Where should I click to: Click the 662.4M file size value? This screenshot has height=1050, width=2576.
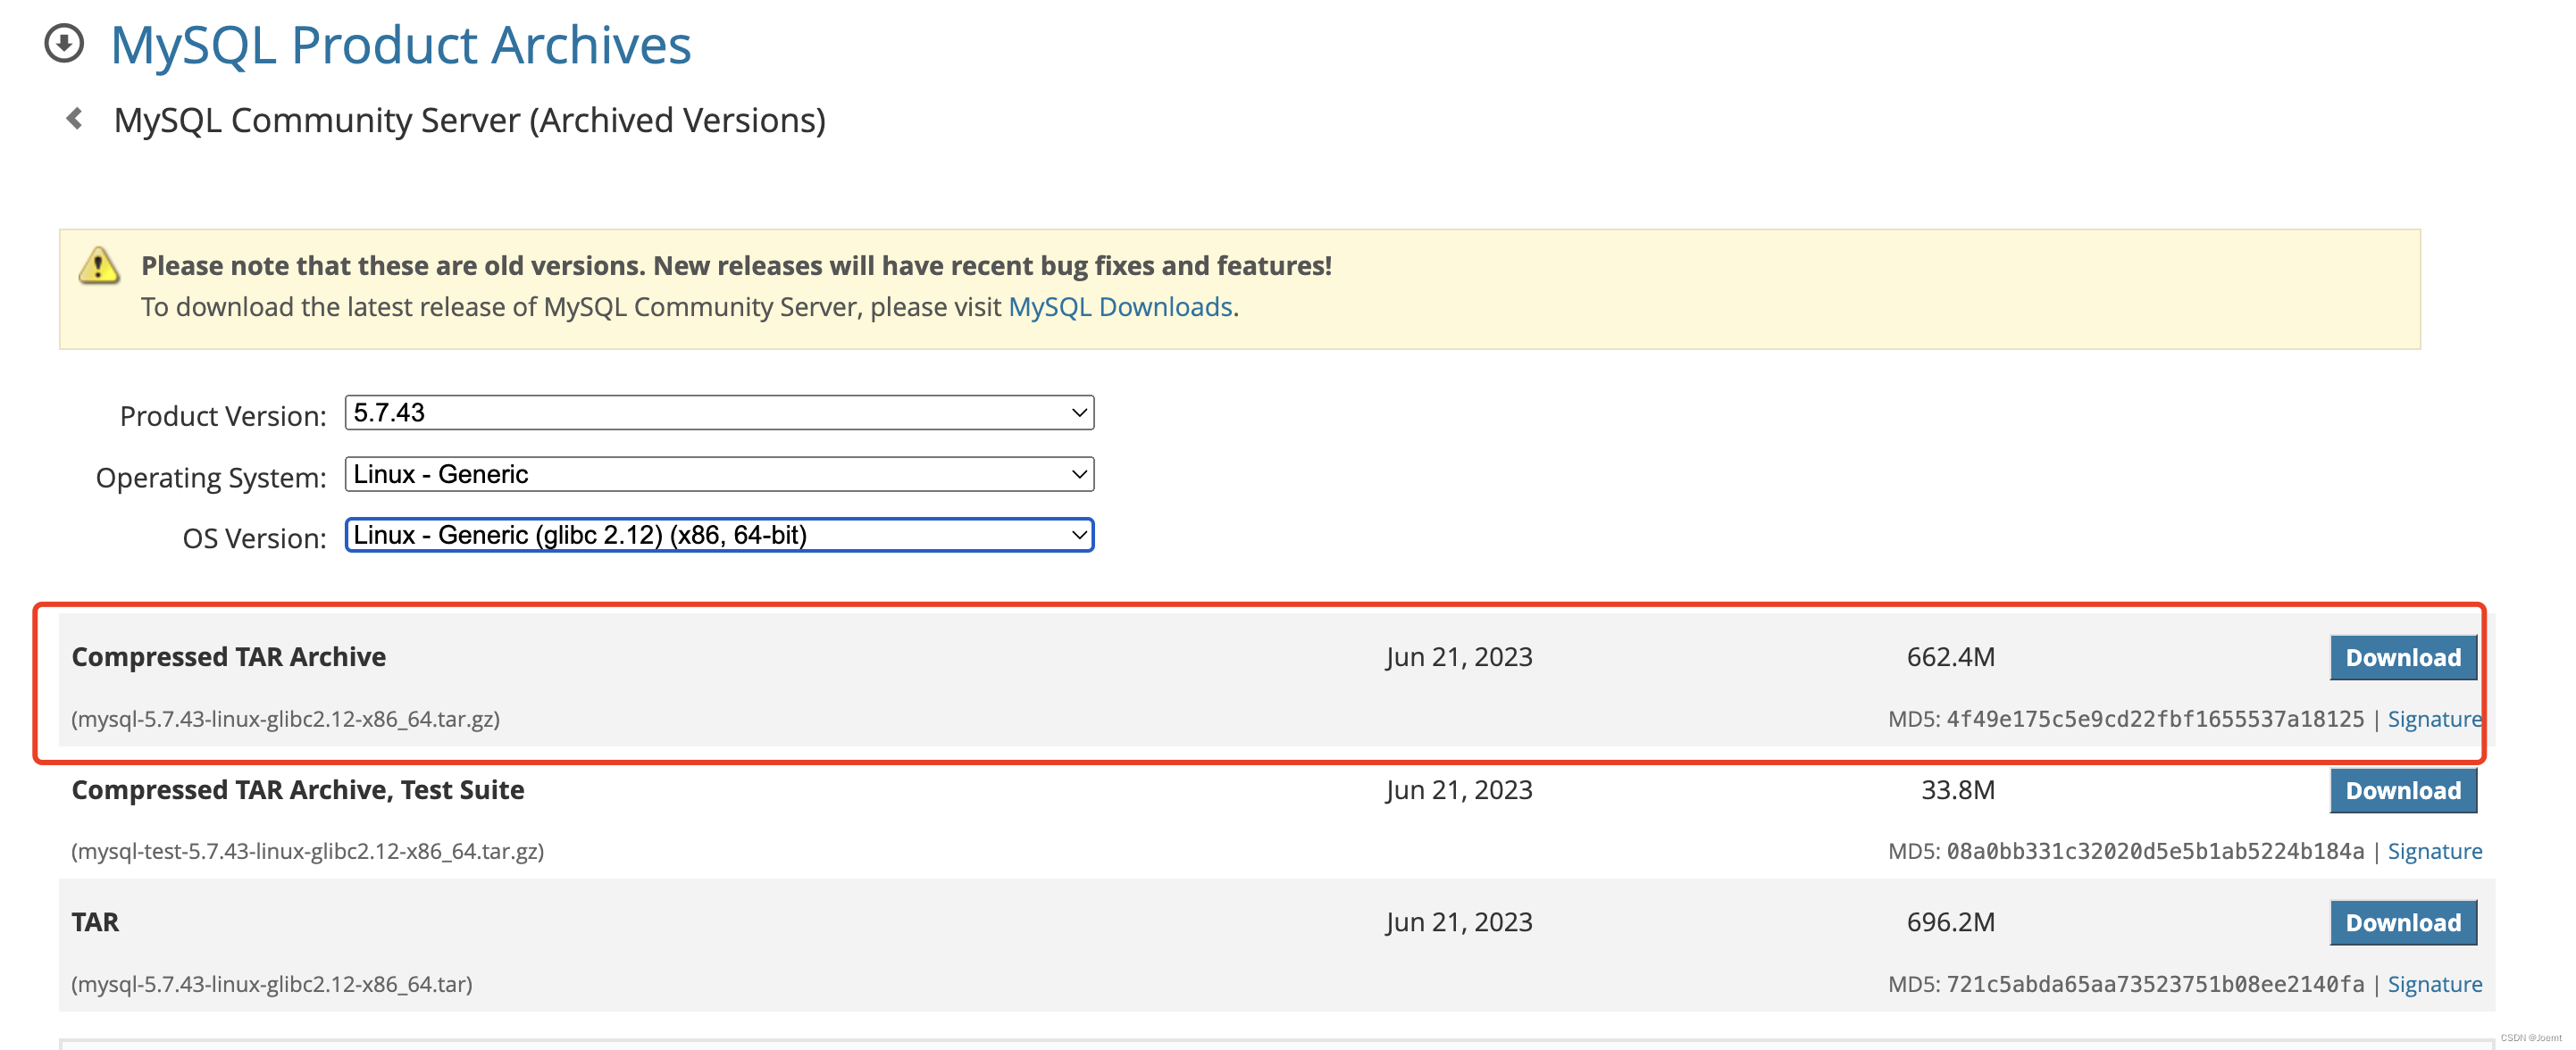1950,656
